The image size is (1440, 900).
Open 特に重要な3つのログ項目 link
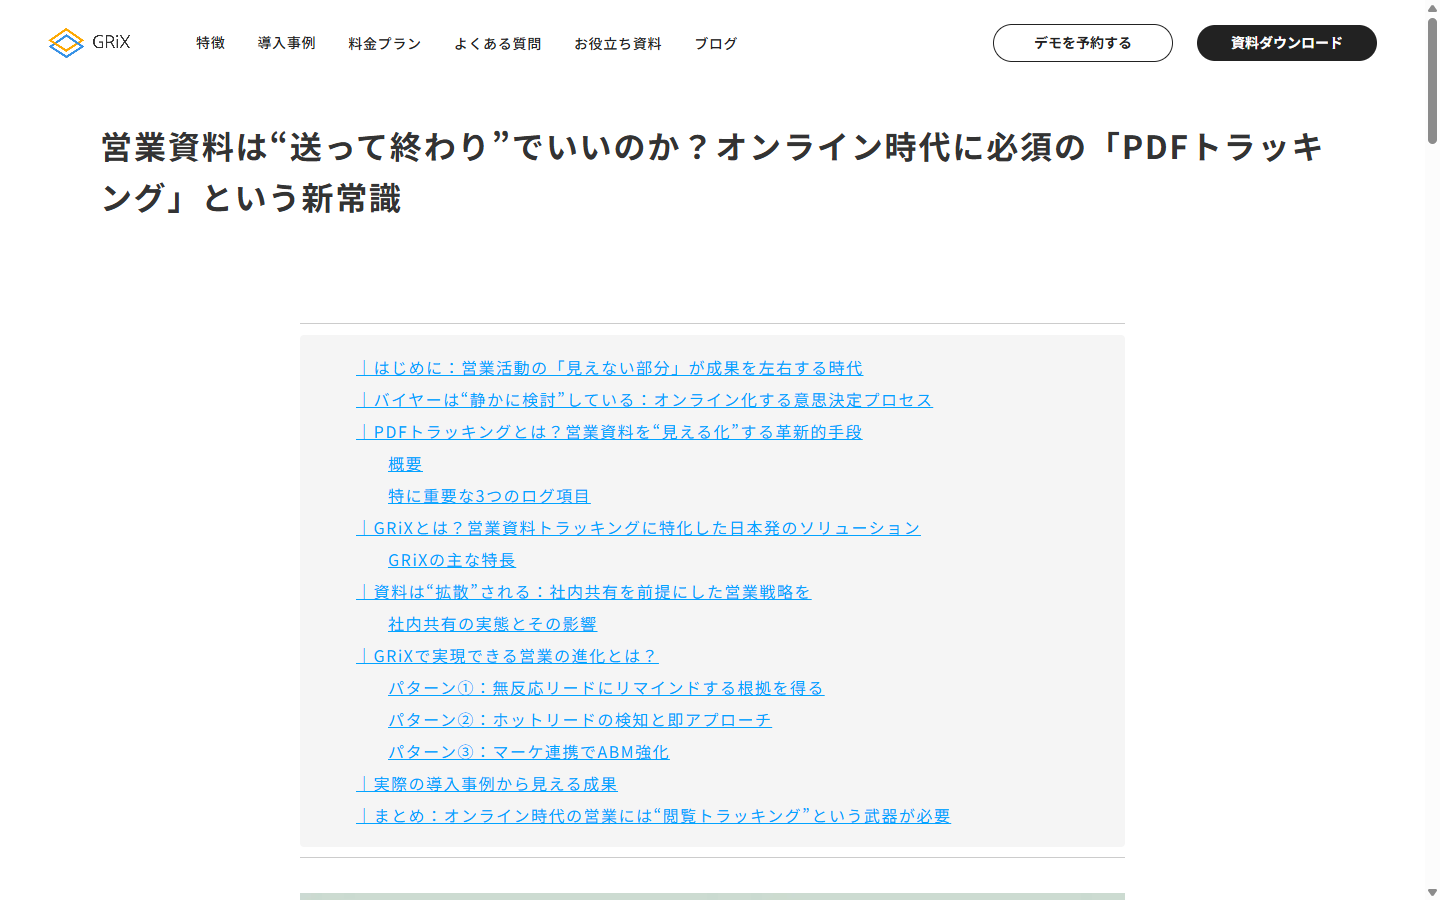[x=489, y=496]
